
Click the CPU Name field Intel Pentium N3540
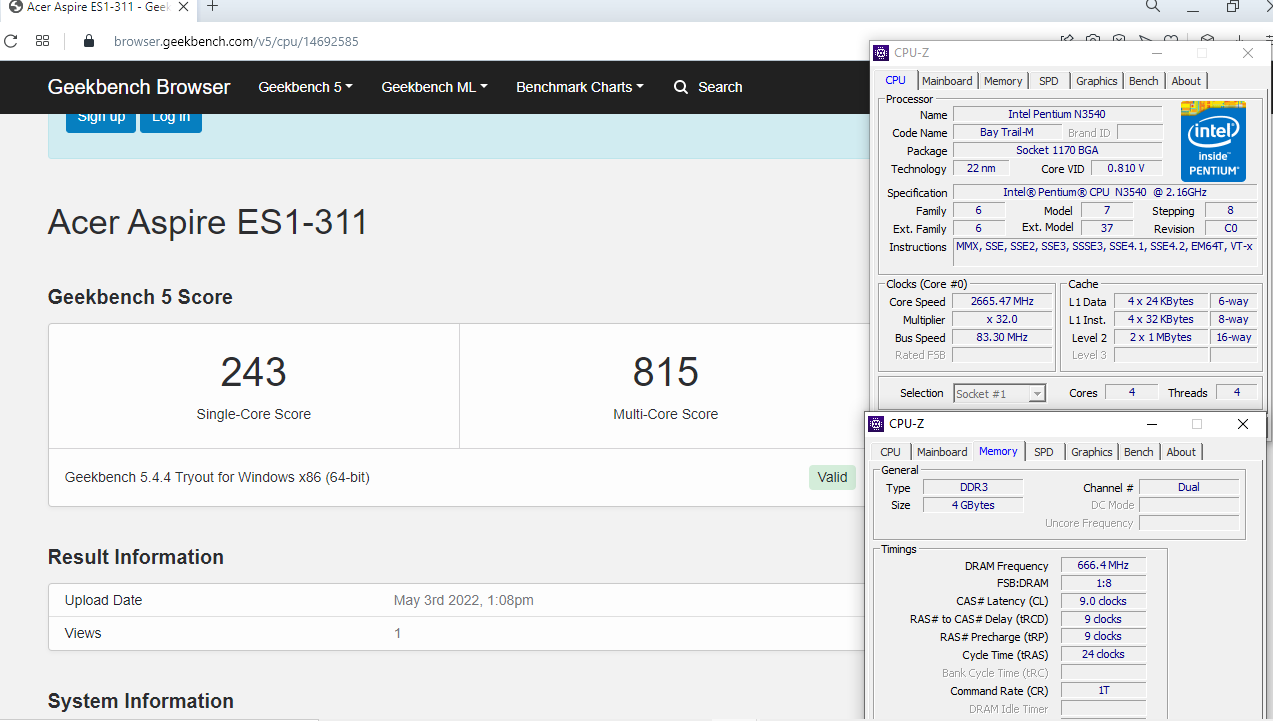tap(1057, 115)
